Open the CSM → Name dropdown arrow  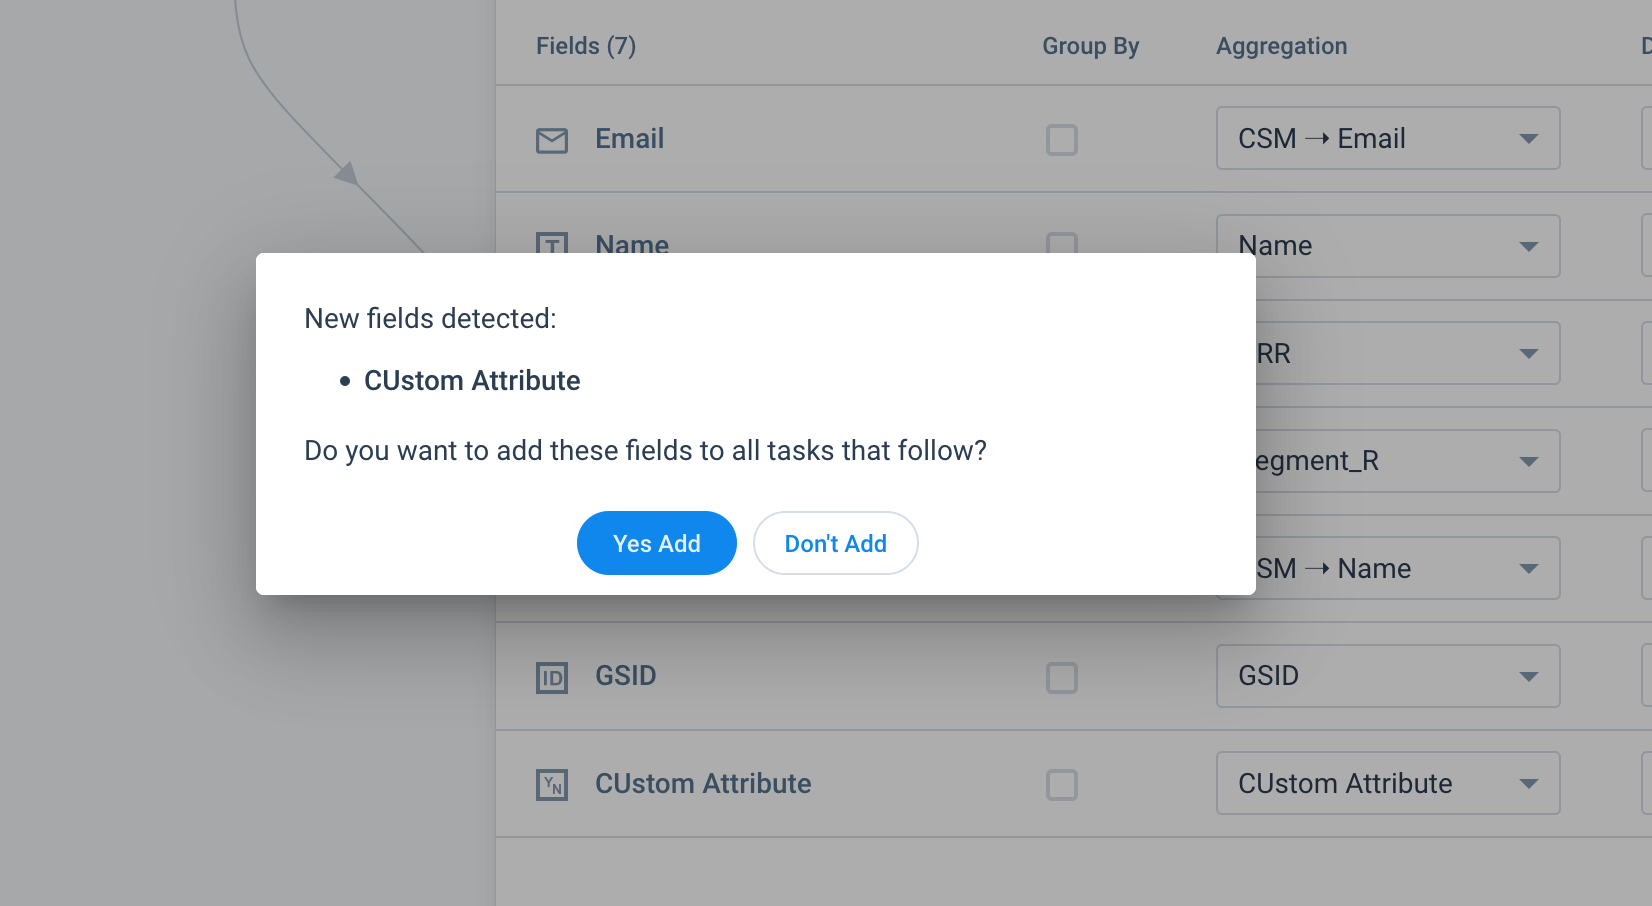pos(1528,569)
